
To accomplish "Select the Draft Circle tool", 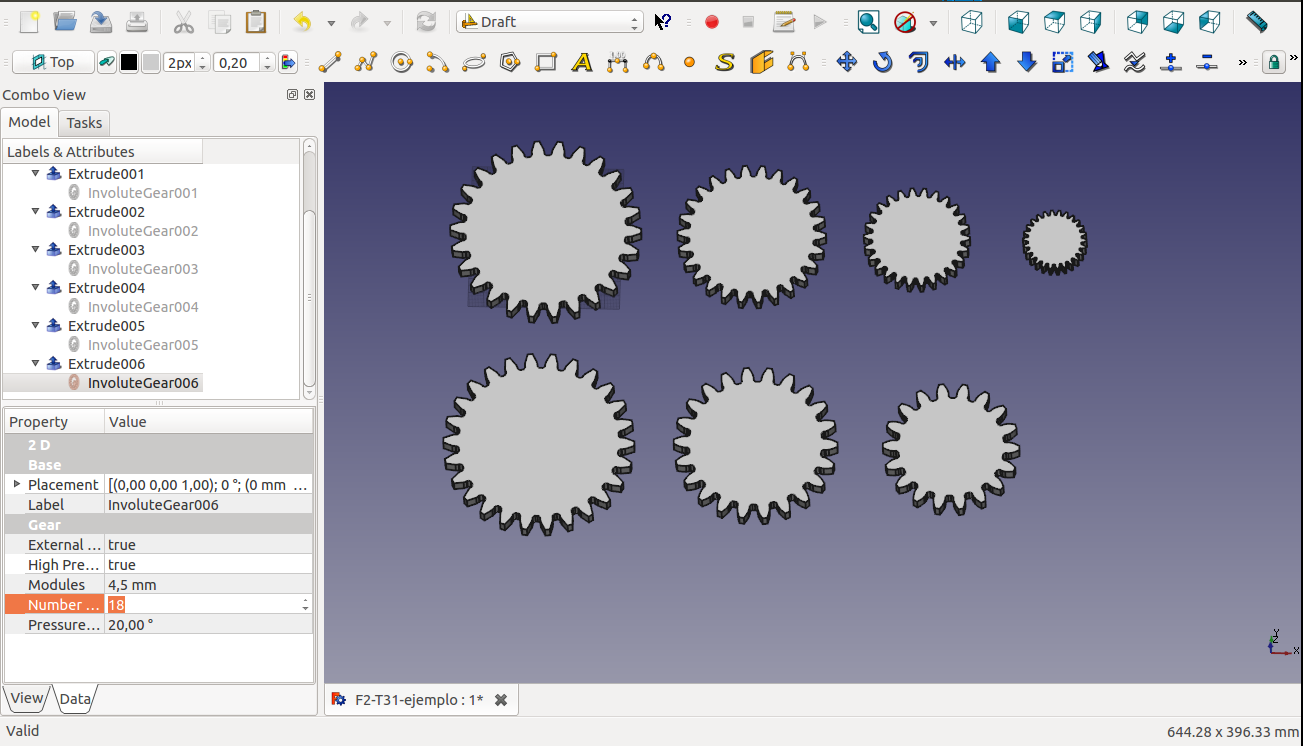I will (x=402, y=63).
